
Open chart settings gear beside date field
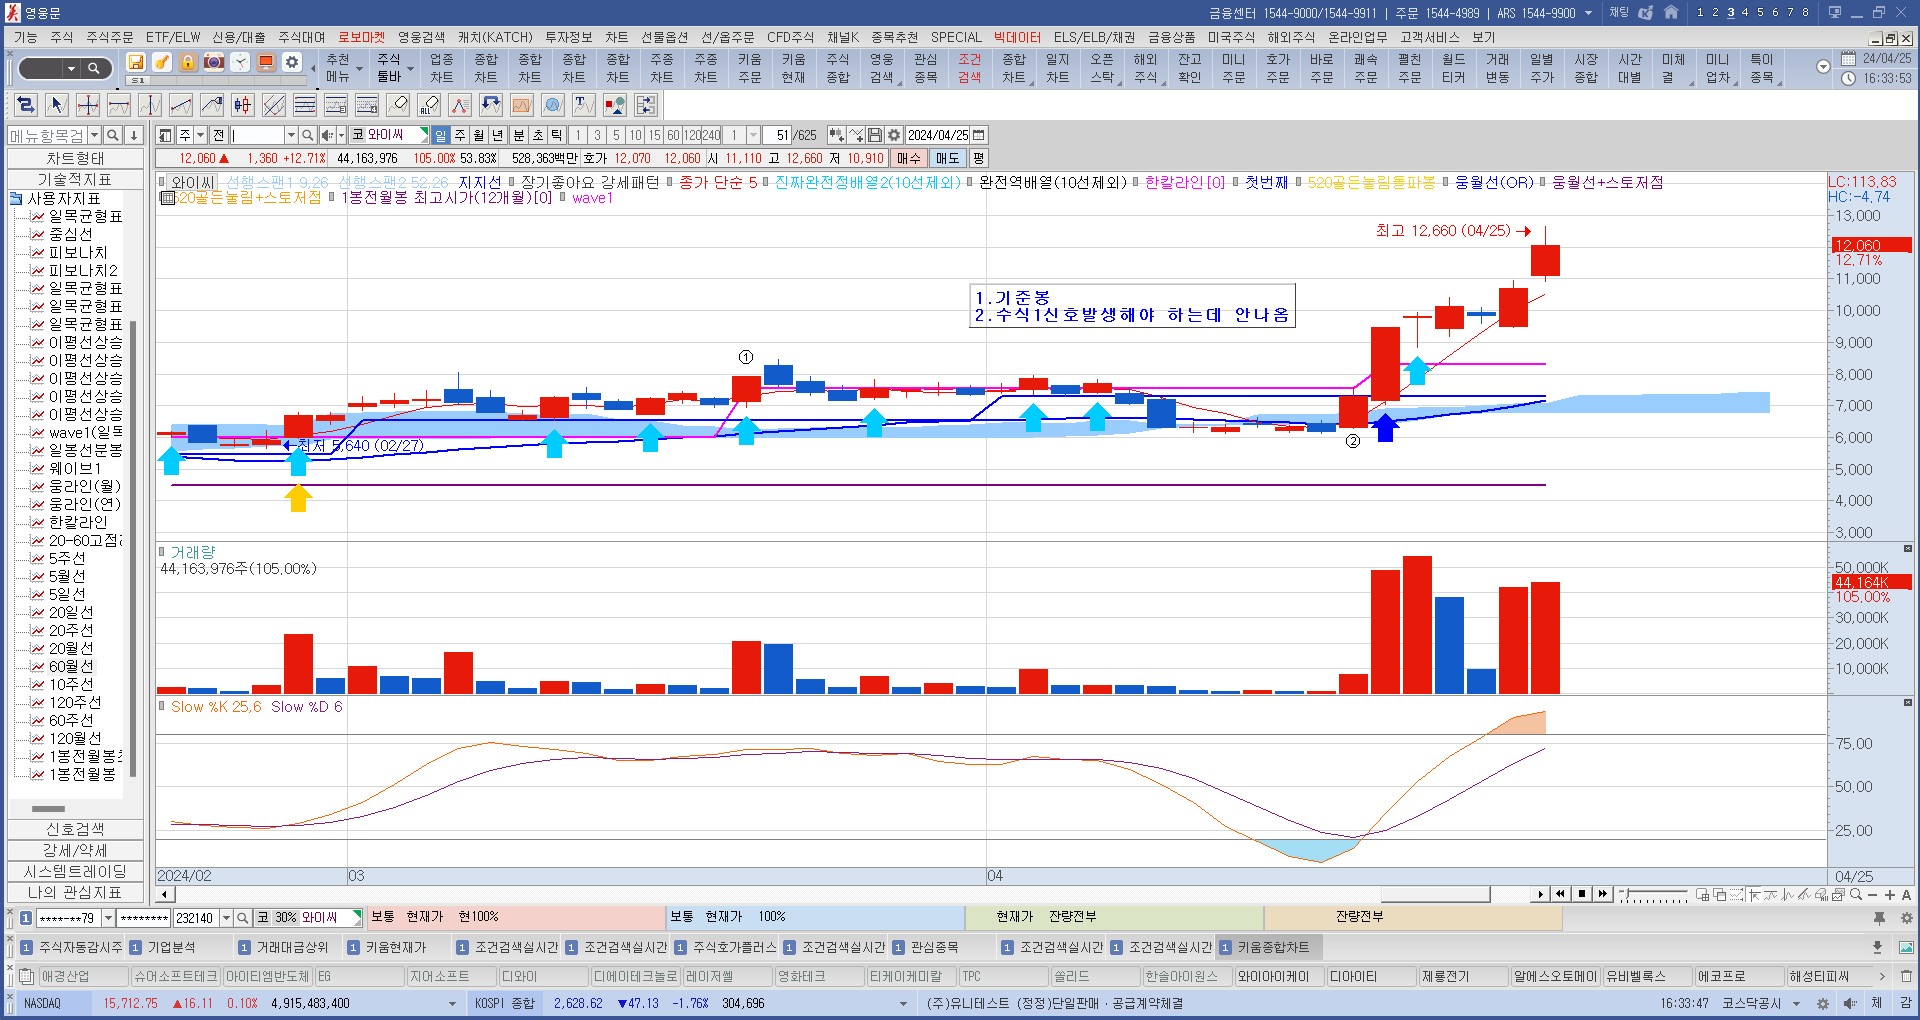click(894, 135)
